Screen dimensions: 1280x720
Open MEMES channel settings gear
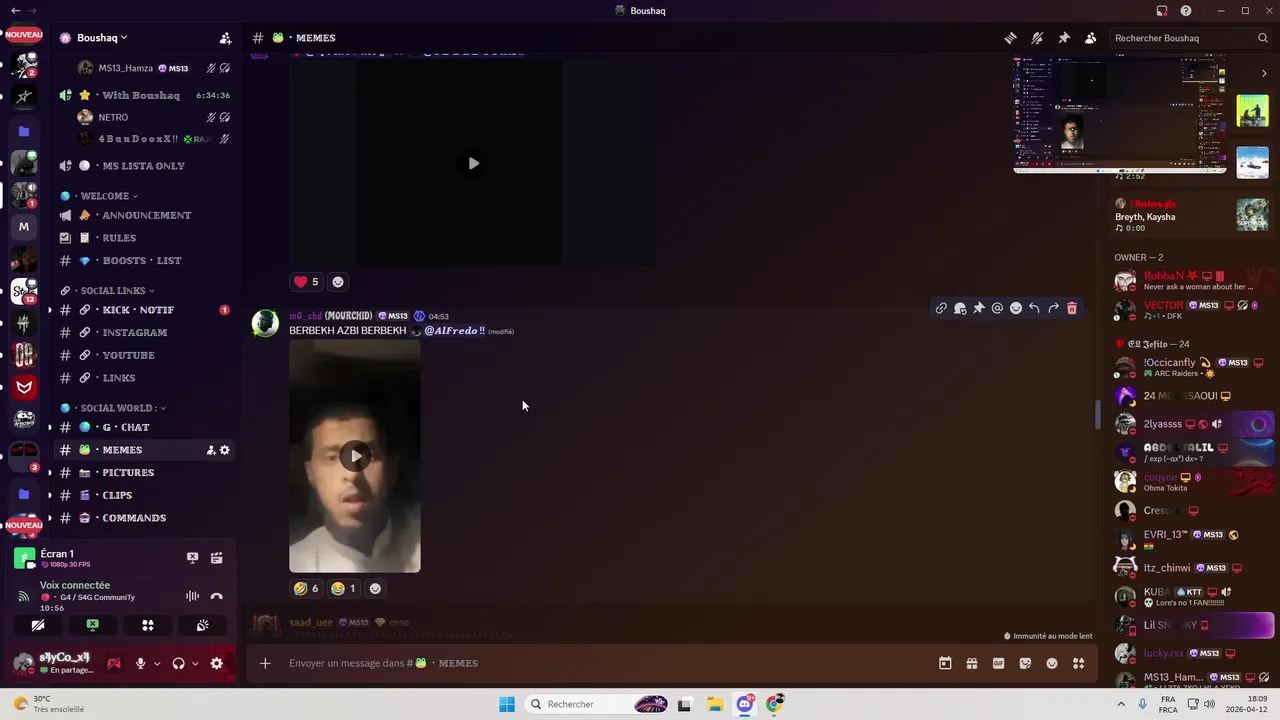coord(225,450)
